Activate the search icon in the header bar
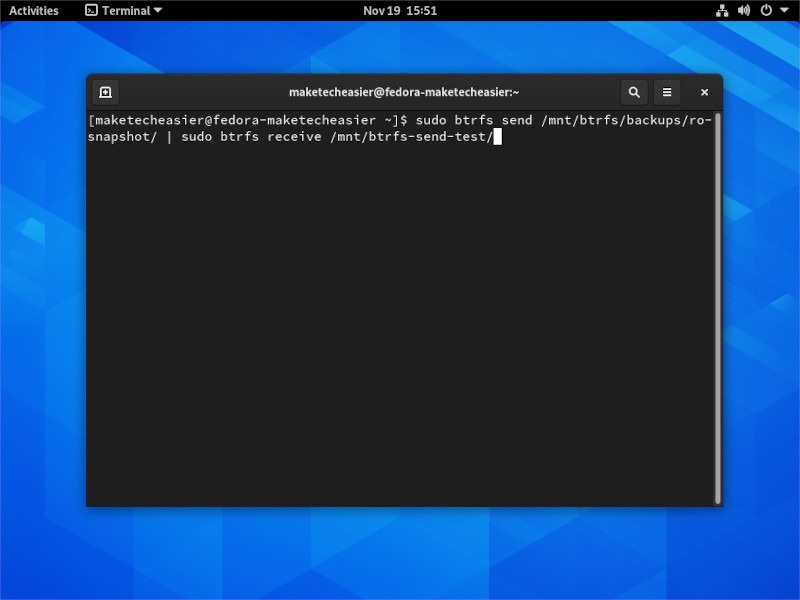 (634, 92)
